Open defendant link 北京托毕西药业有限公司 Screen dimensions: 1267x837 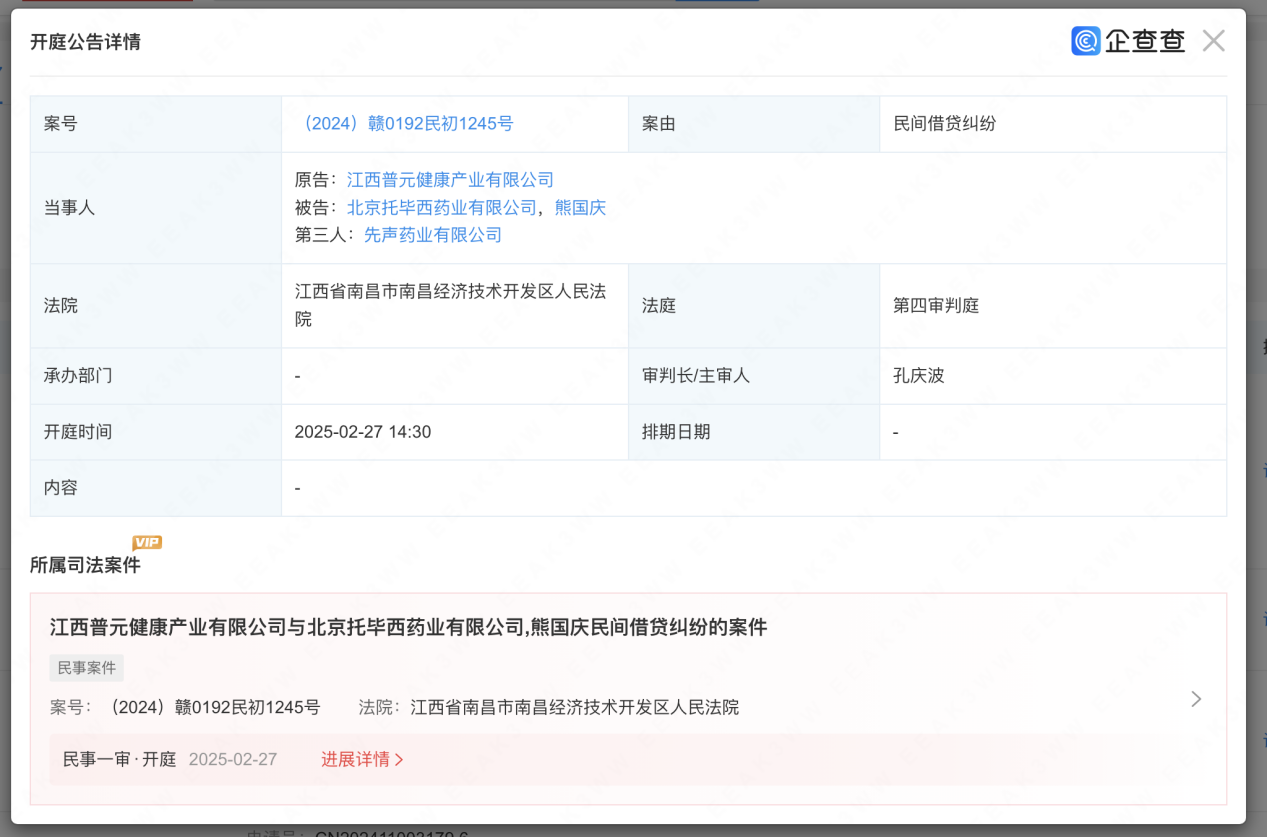(438, 207)
